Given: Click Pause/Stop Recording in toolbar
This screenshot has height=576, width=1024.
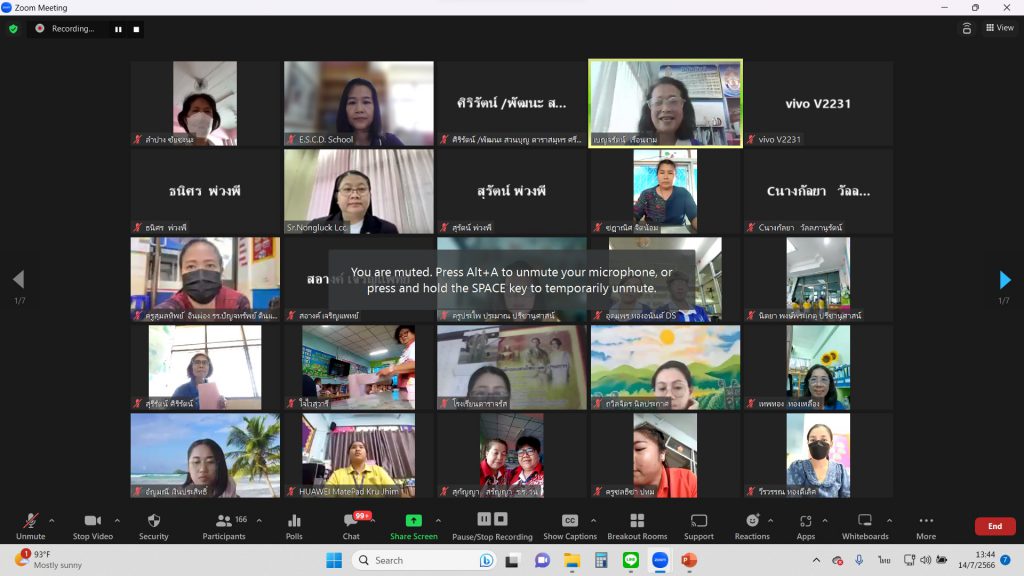Looking at the screenshot, I should [x=492, y=525].
